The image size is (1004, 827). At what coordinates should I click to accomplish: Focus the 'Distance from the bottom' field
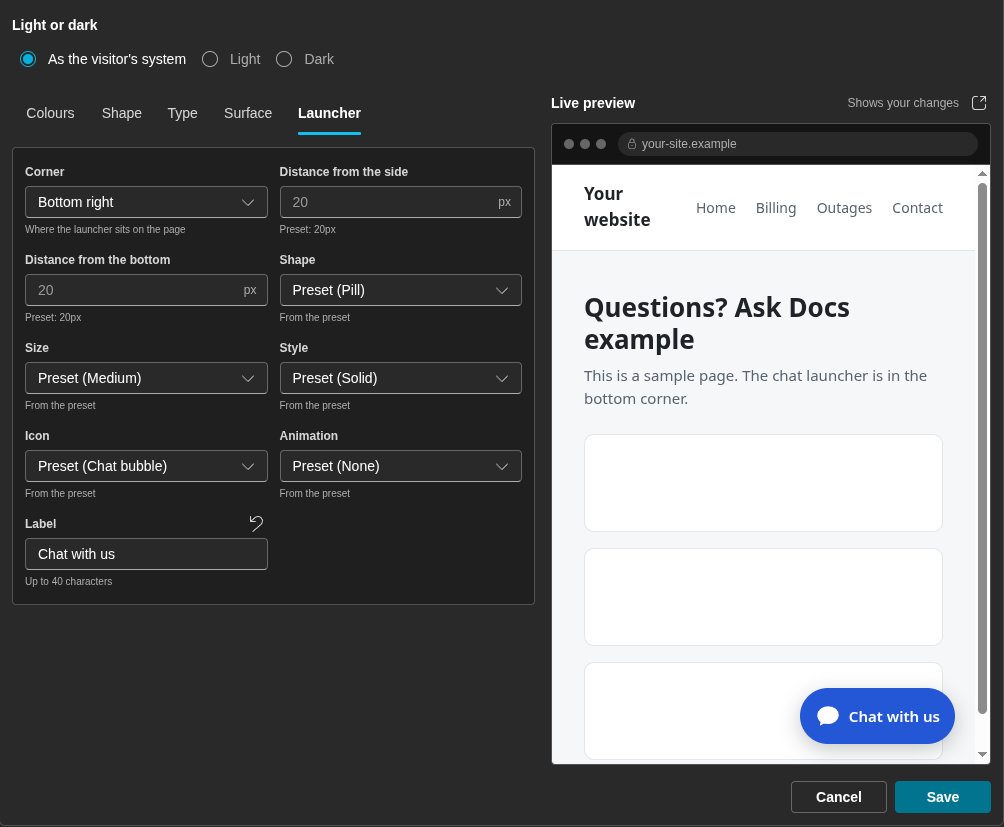tap(146, 290)
